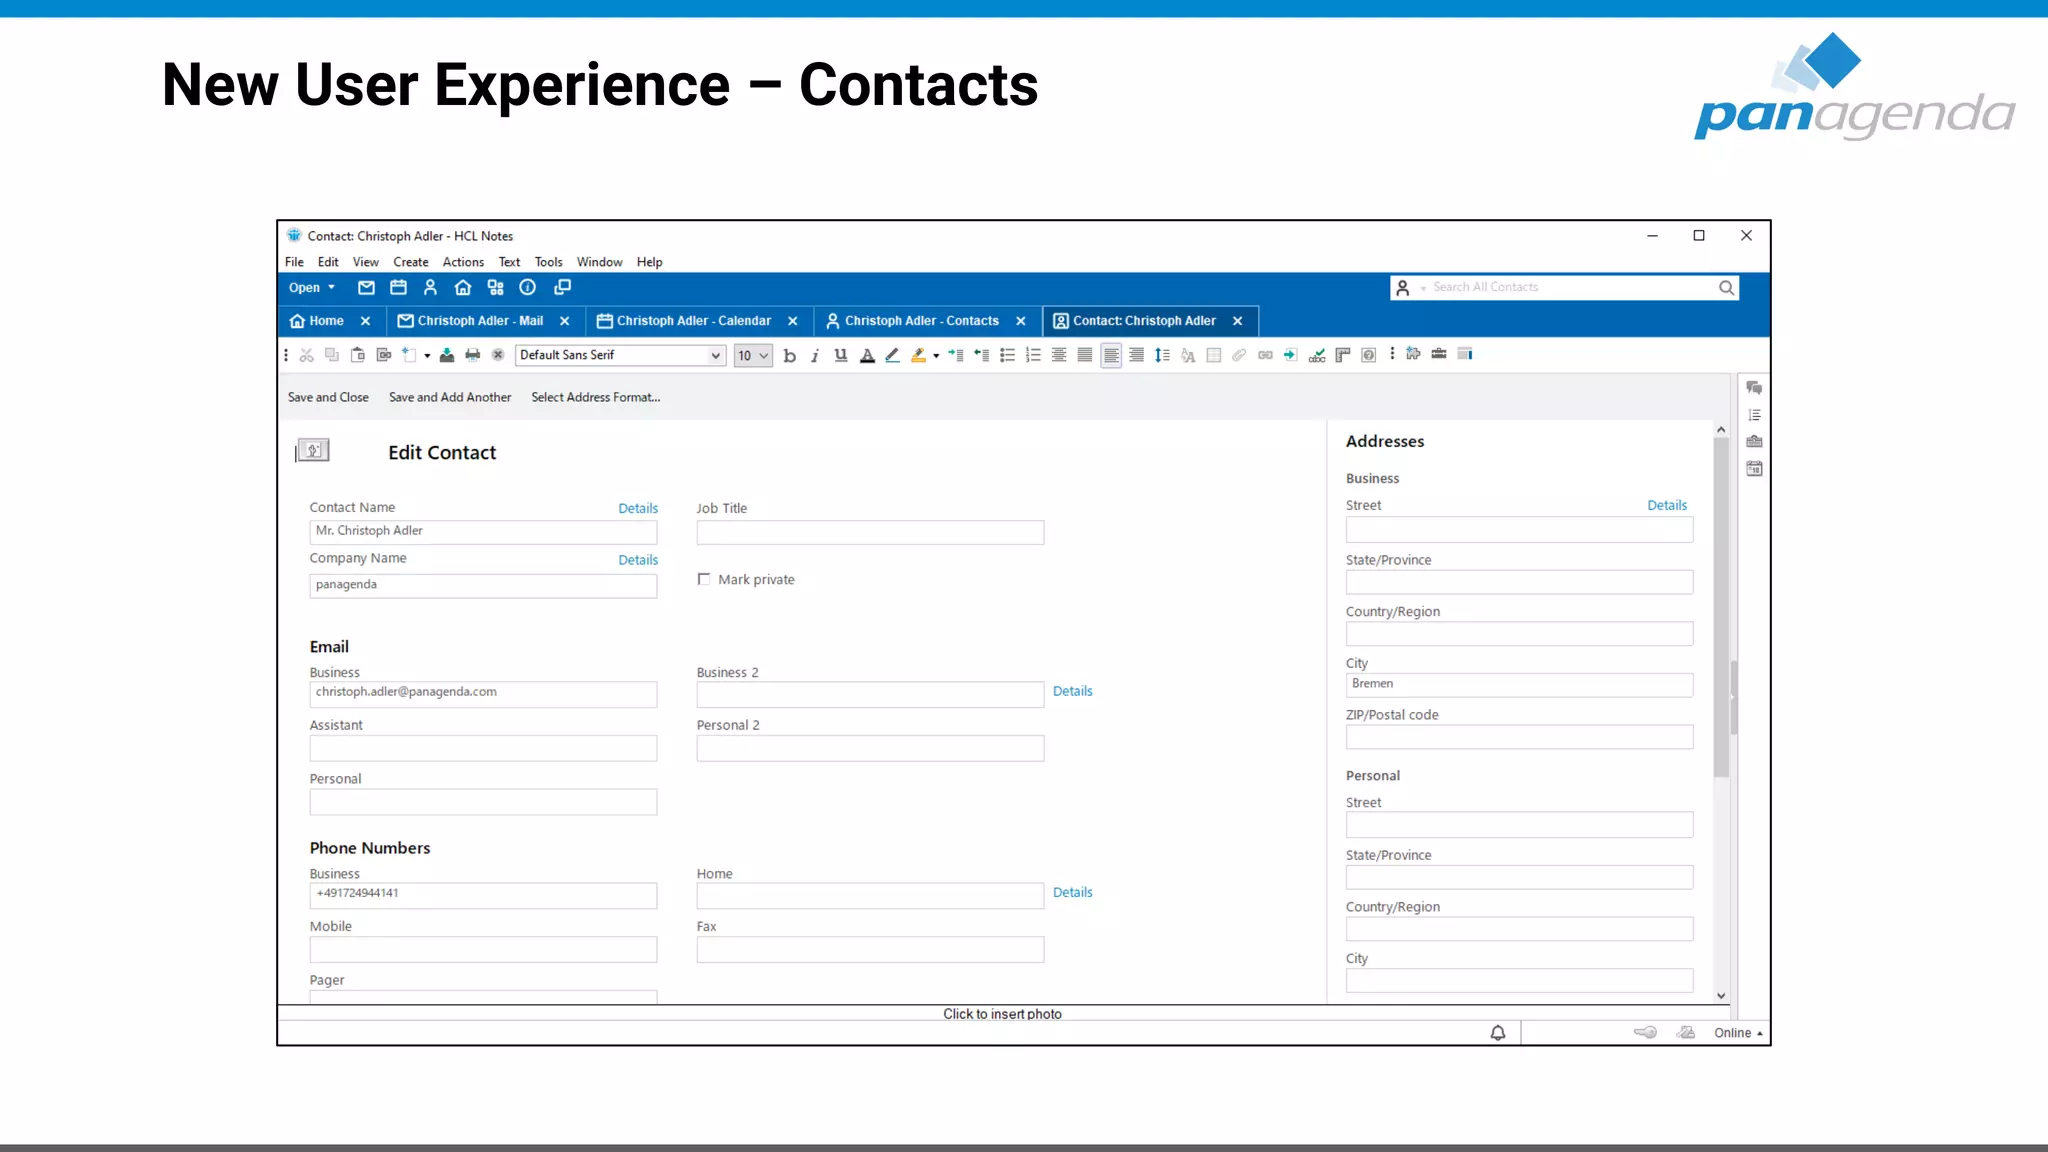
Task: Toggle underline formatting
Action: tap(841, 355)
